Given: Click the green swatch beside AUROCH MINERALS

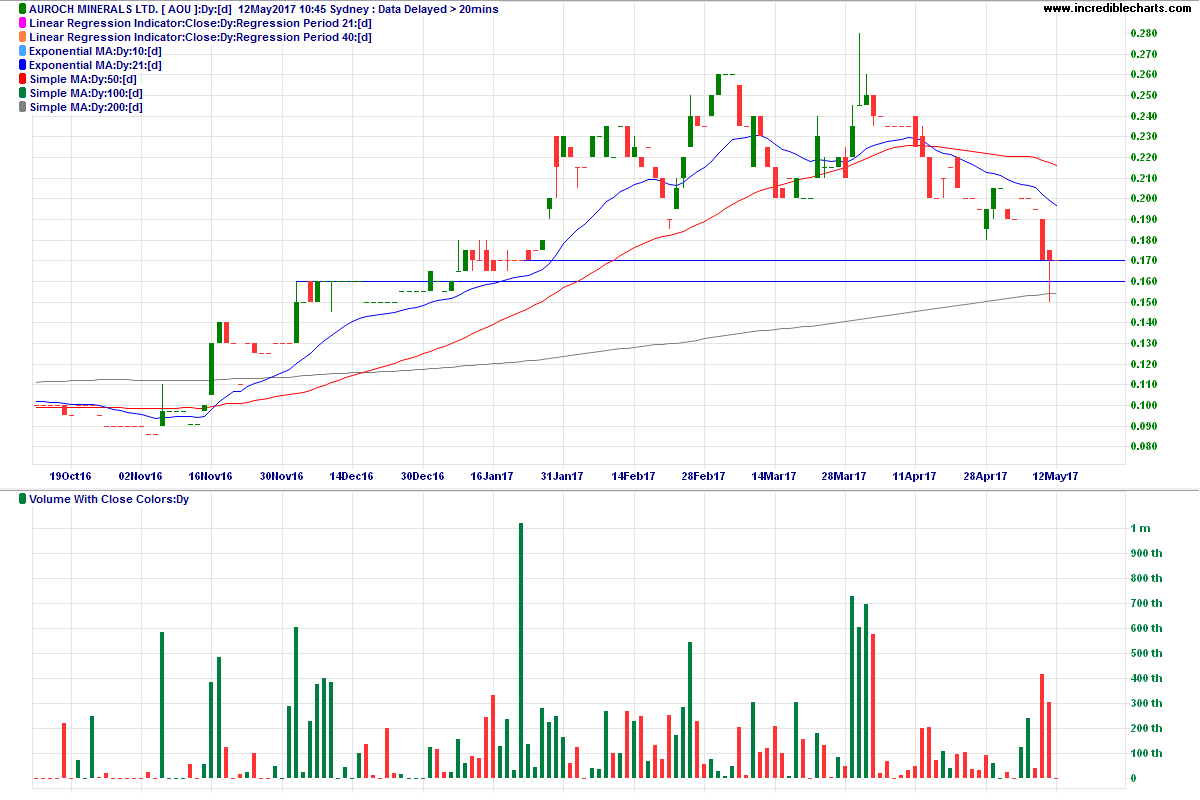Looking at the screenshot, I should coord(23,9).
